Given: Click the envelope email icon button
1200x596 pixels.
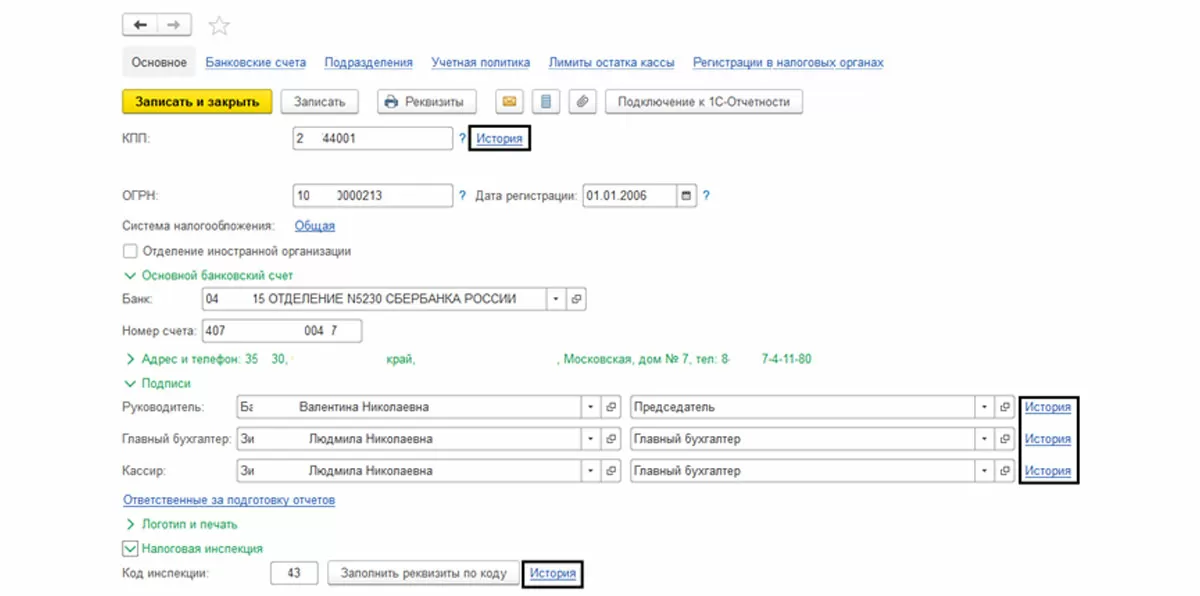Looking at the screenshot, I should click(510, 101).
